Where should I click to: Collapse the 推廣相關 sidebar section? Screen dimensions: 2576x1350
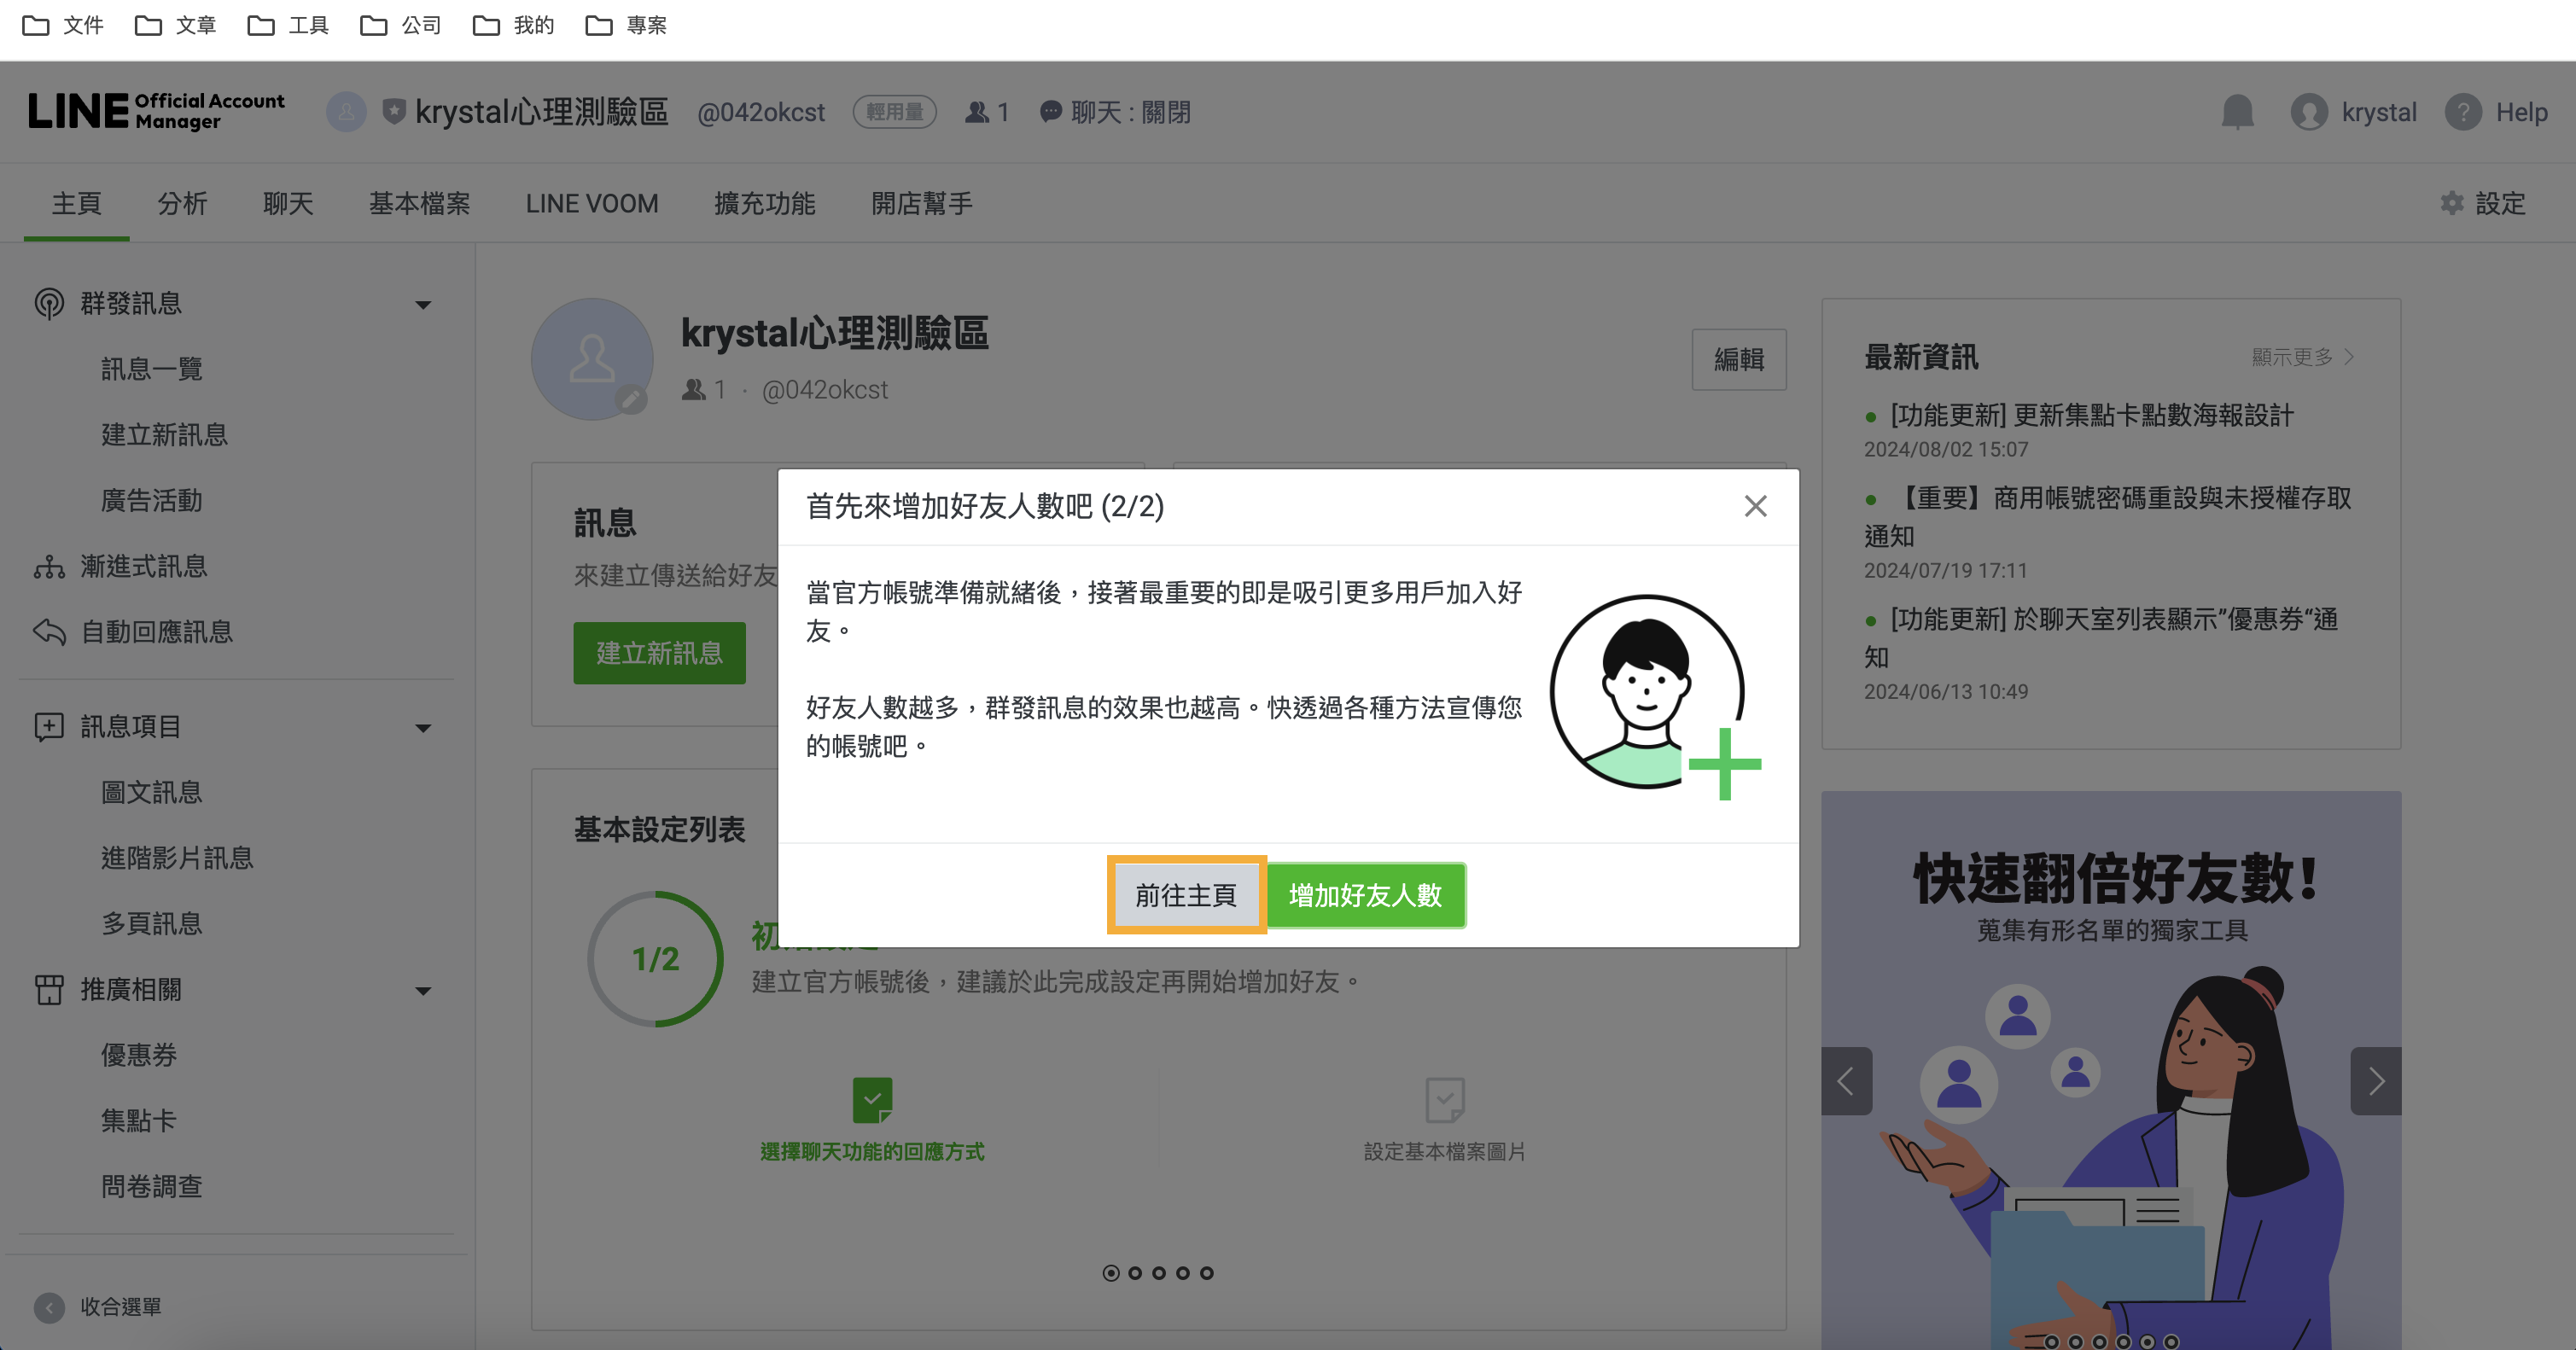point(423,990)
